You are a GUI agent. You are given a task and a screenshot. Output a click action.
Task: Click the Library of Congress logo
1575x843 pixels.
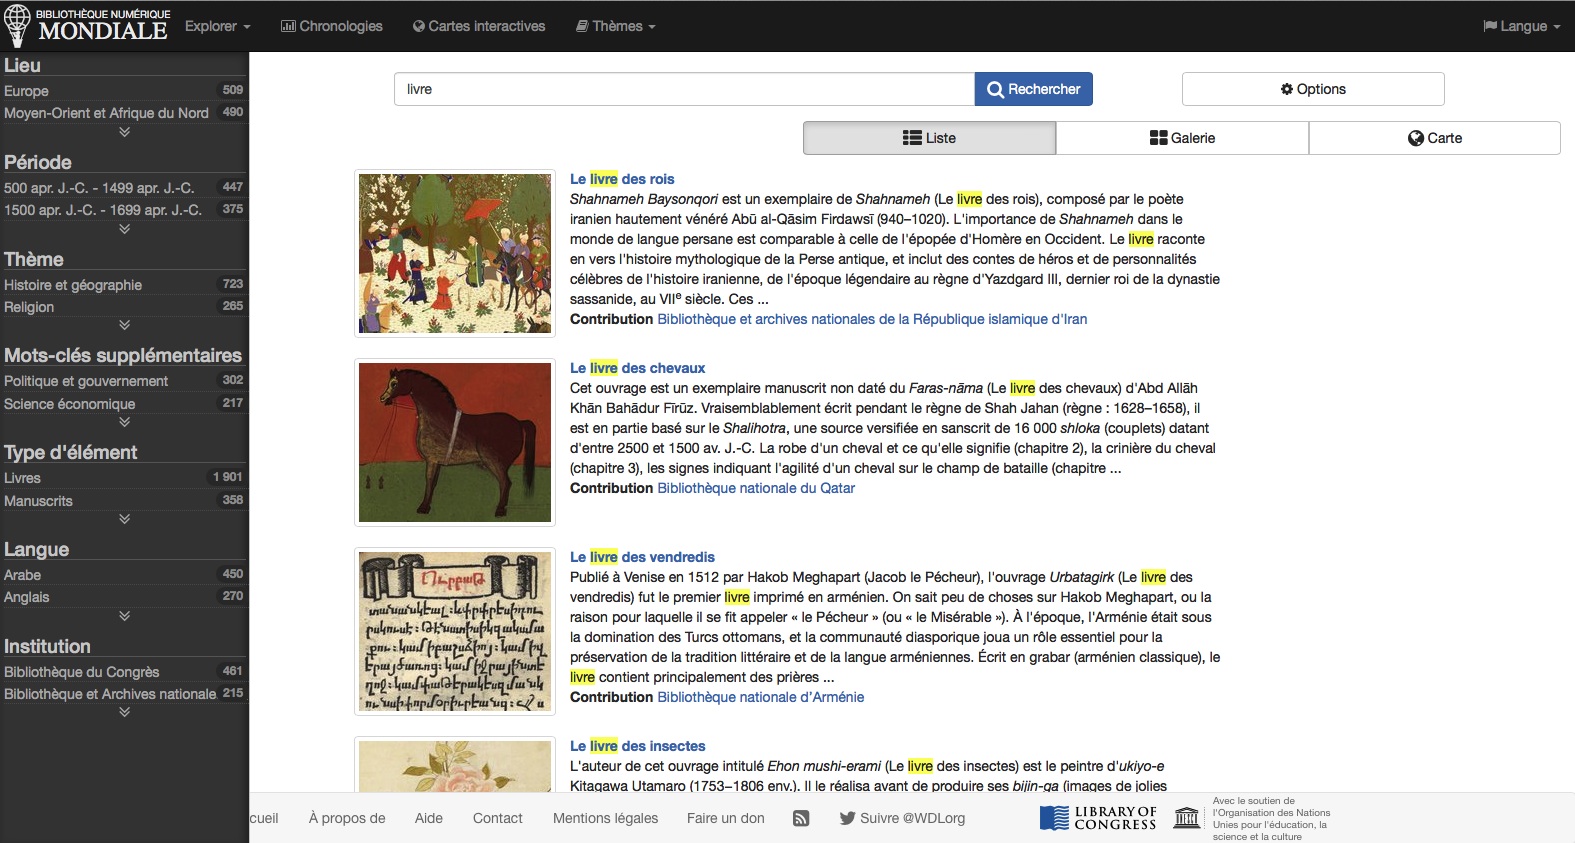pos(1098,818)
